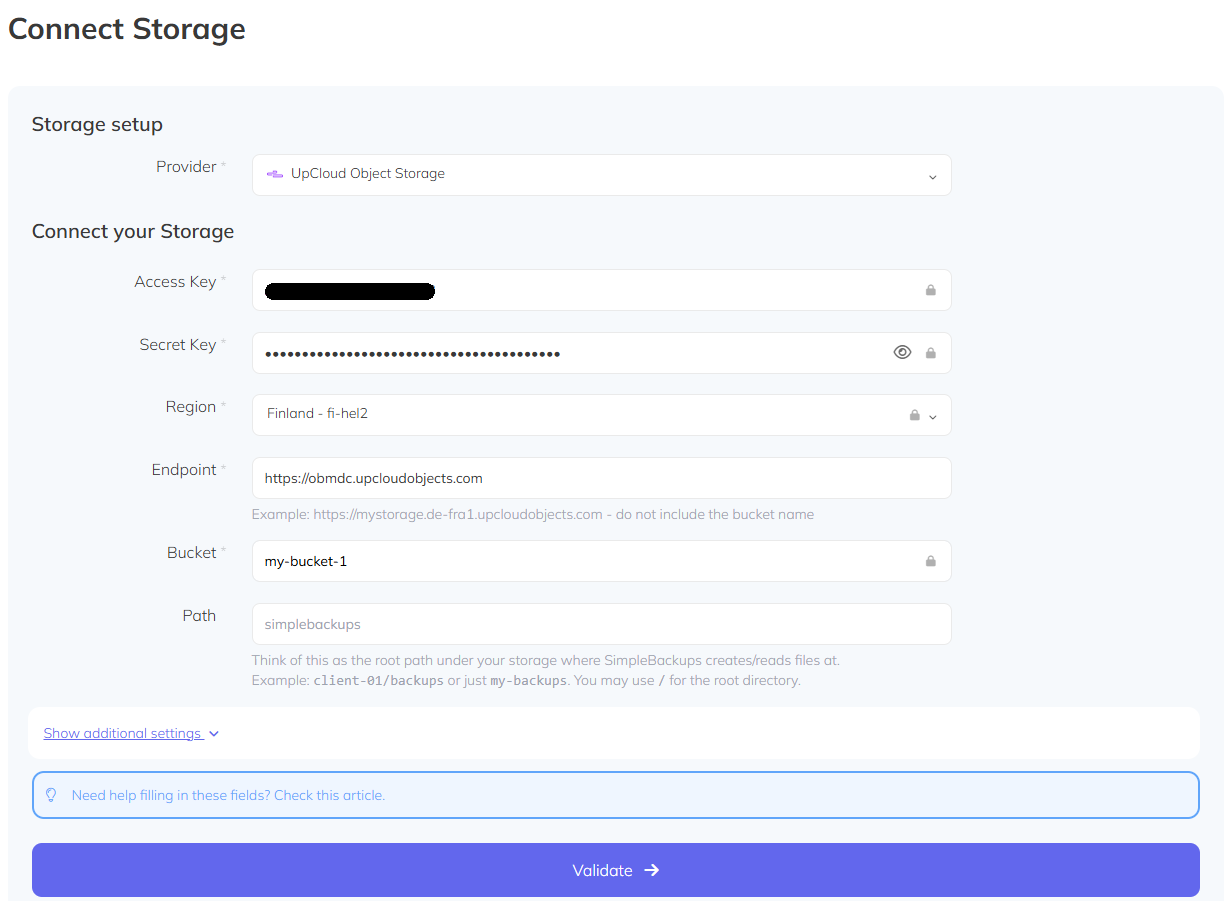1229x901 pixels.
Task: Switch focus to the Storage setup section header
Action: [x=97, y=124]
